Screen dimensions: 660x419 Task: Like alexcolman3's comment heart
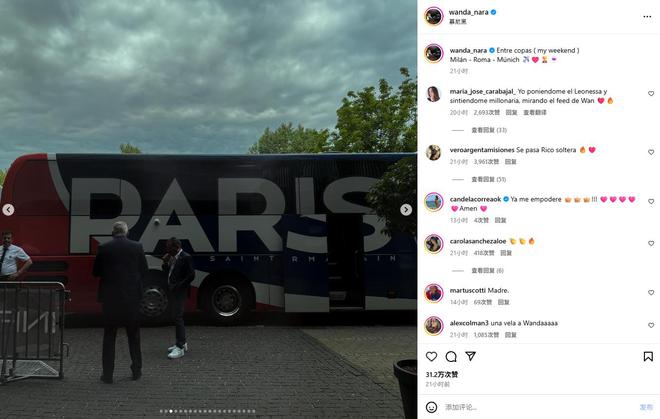[651, 325]
